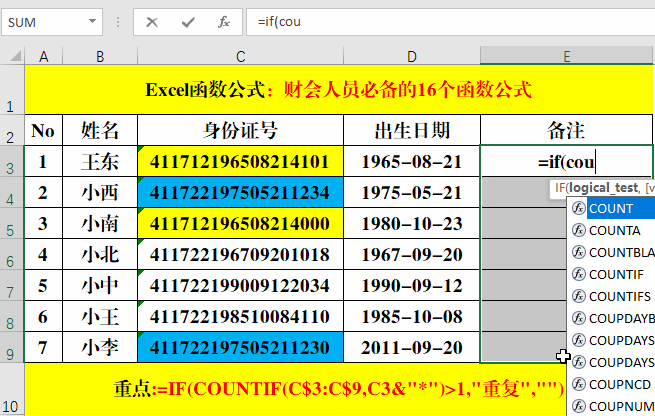Click fx icon beside COUNTIF suggestion
The image size is (655, 416).
[x=579, y=274]
